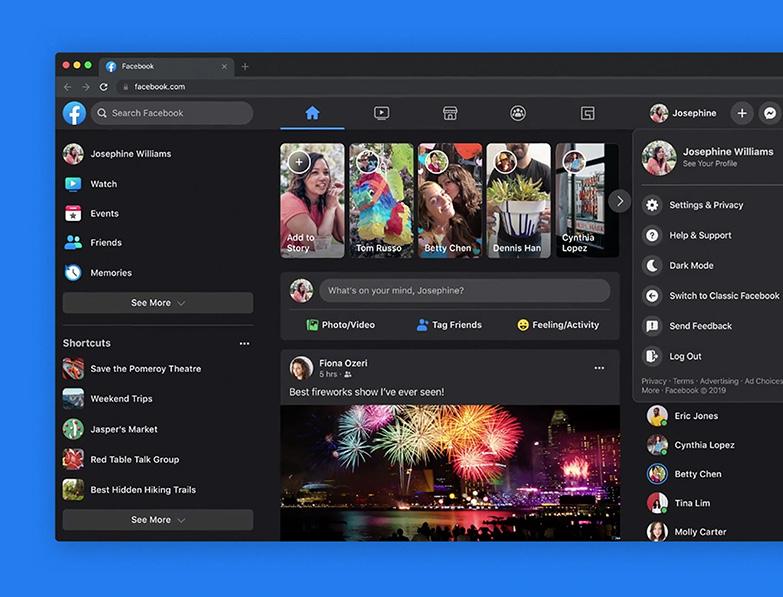Viewport: 783px width, 597px height.
Task: Click Add to Story card
Action: coord(312,201)
